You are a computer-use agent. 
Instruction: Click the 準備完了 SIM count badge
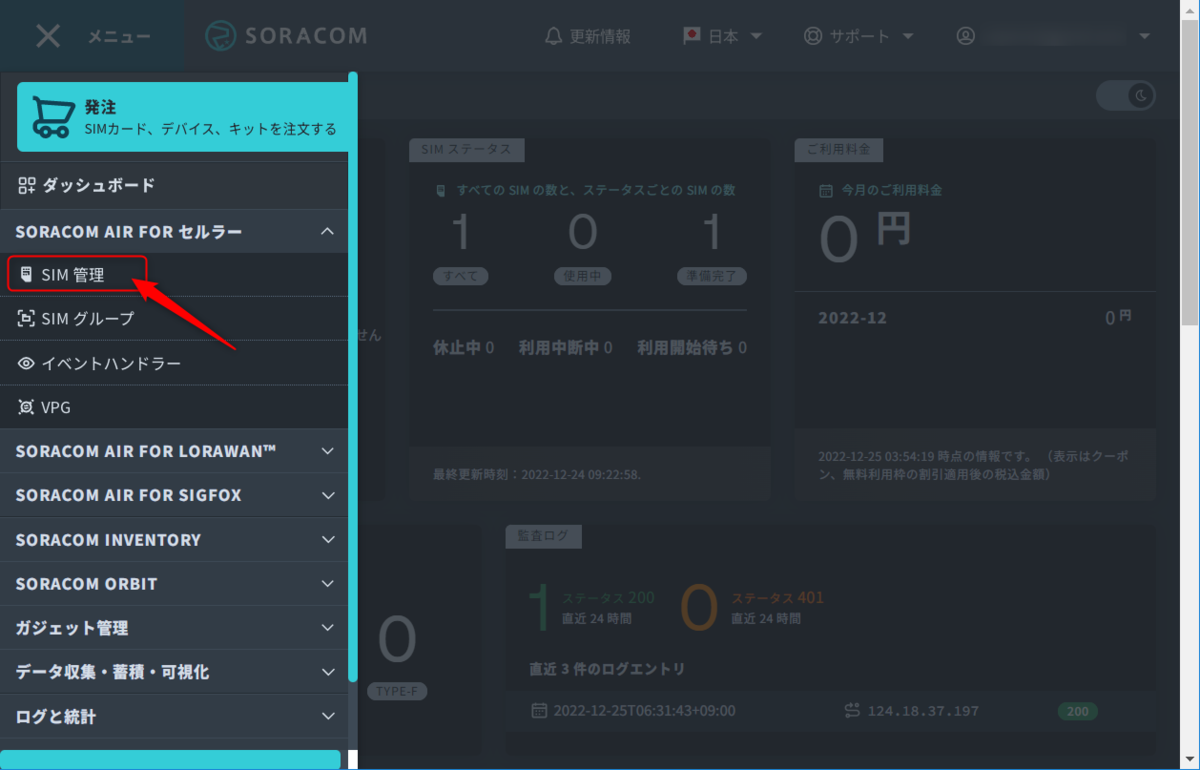pyautogui.click(x=711, y=276)
